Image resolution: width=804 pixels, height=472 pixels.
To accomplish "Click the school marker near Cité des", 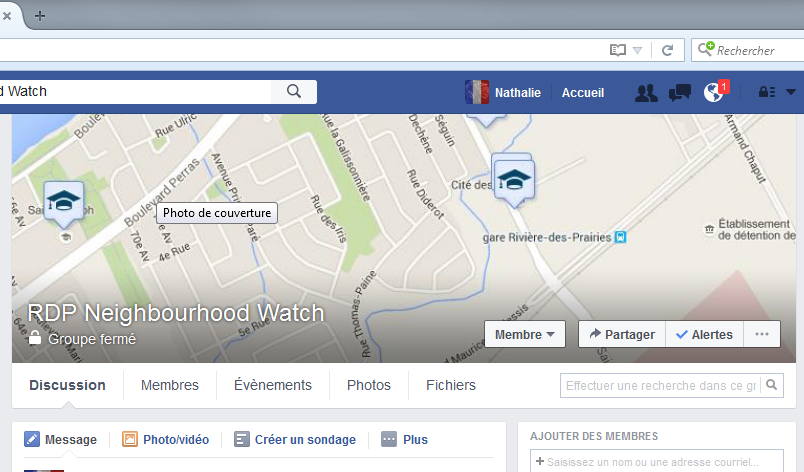I will coord(514,181).
